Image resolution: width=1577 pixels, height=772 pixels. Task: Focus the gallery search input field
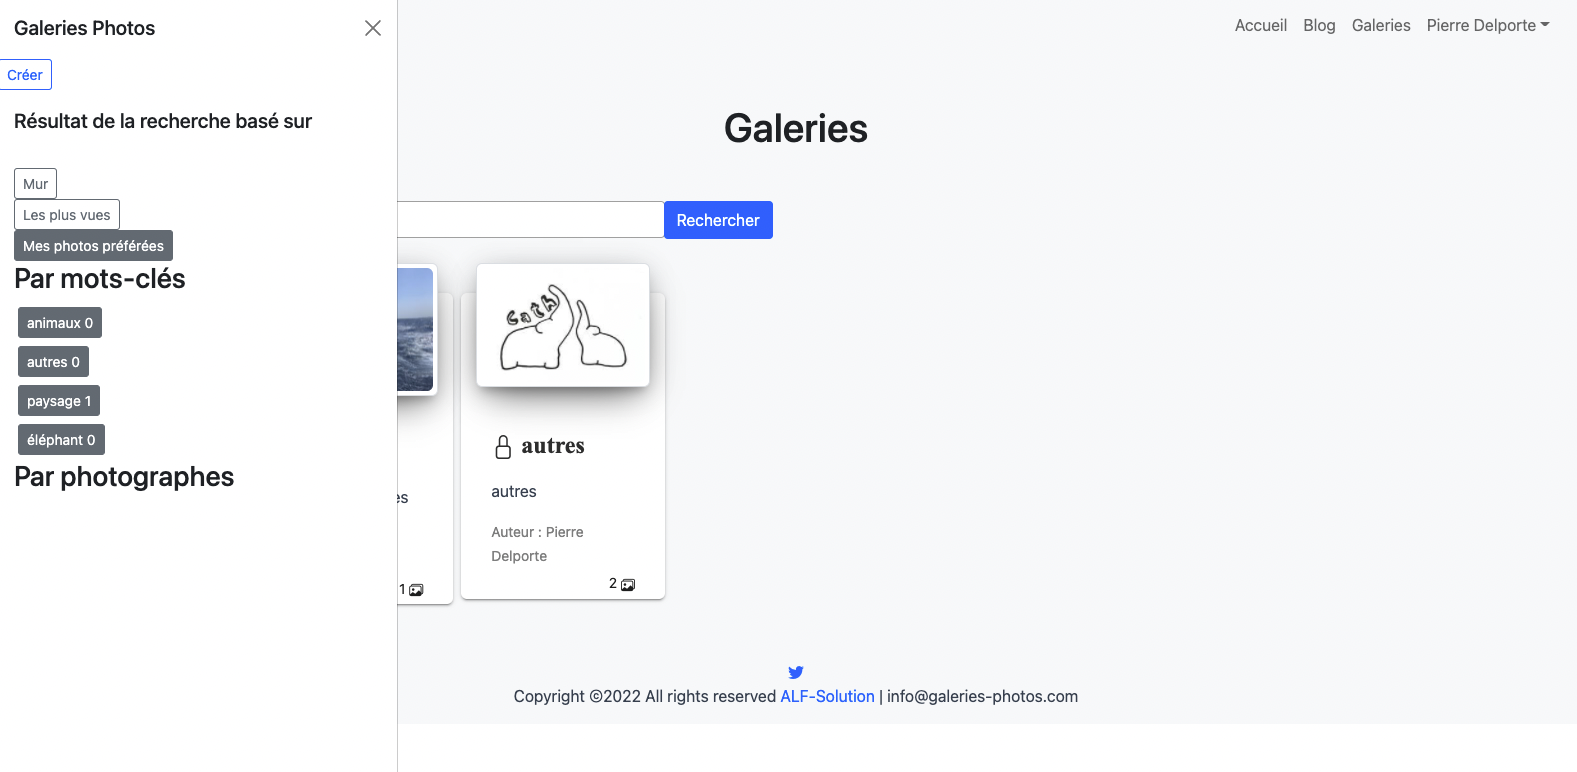[x=531, y=220]
